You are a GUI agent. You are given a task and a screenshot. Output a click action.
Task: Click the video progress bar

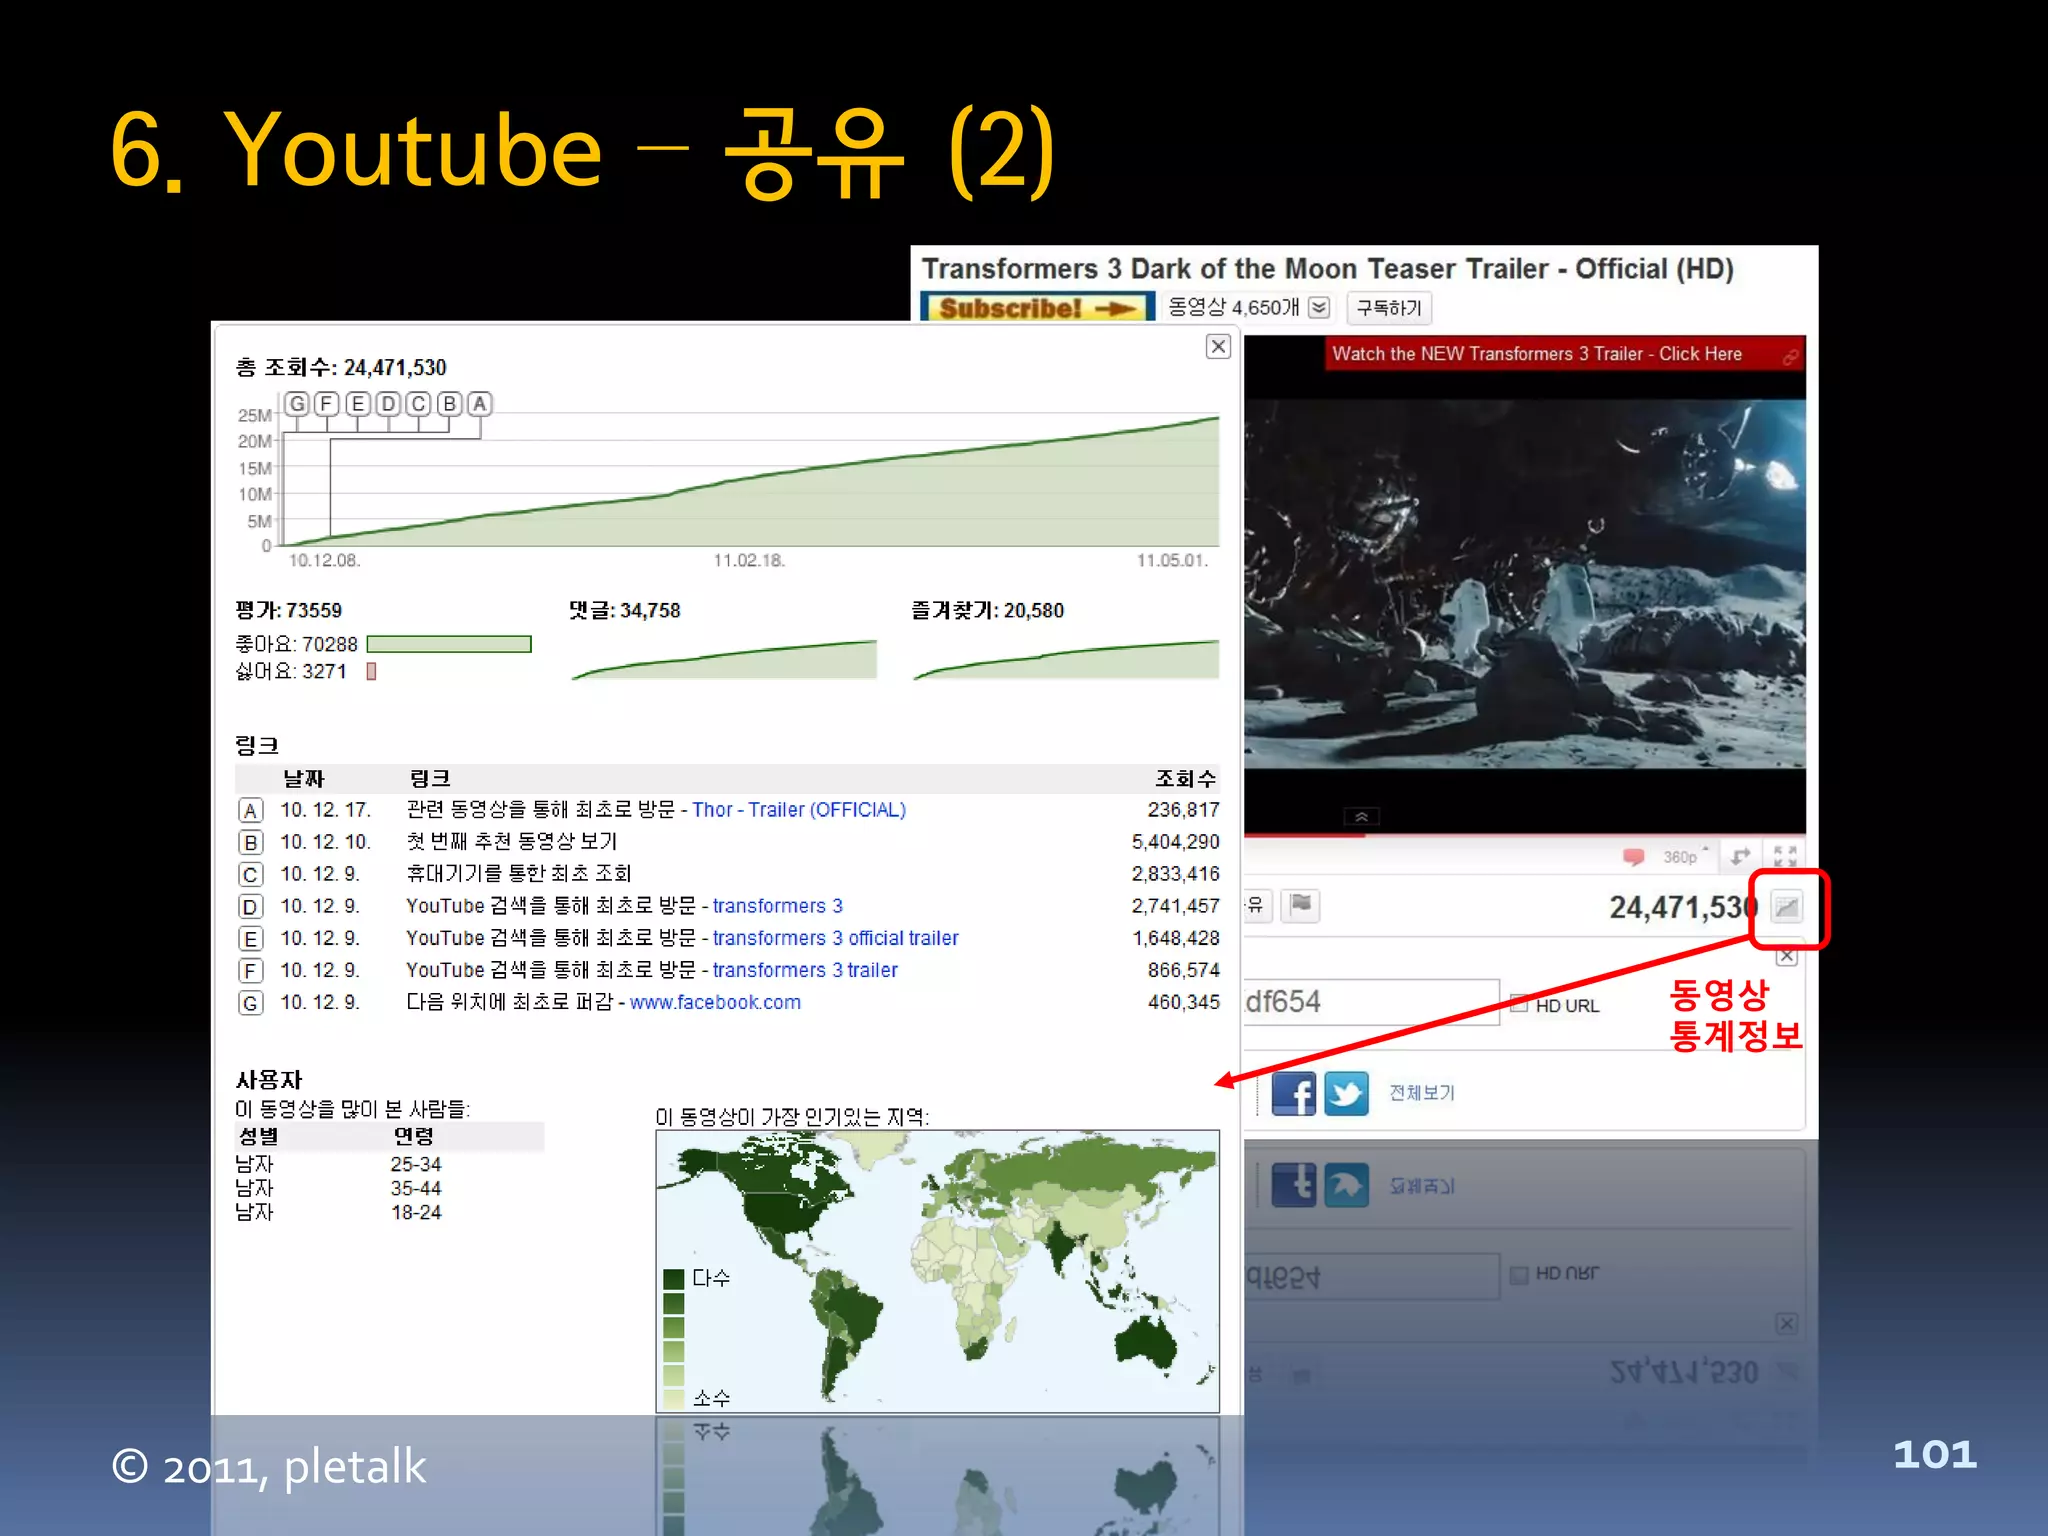point(1525,834)
